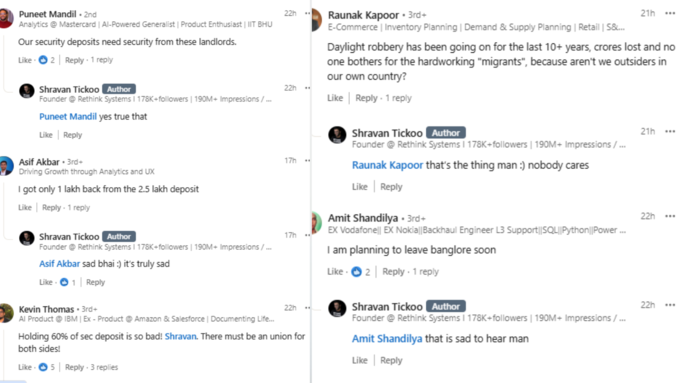Expand the 1 reply under Raunak Kapoor's comment
Viewport: 680px width, 383px height.
click(x=399, y=98)
